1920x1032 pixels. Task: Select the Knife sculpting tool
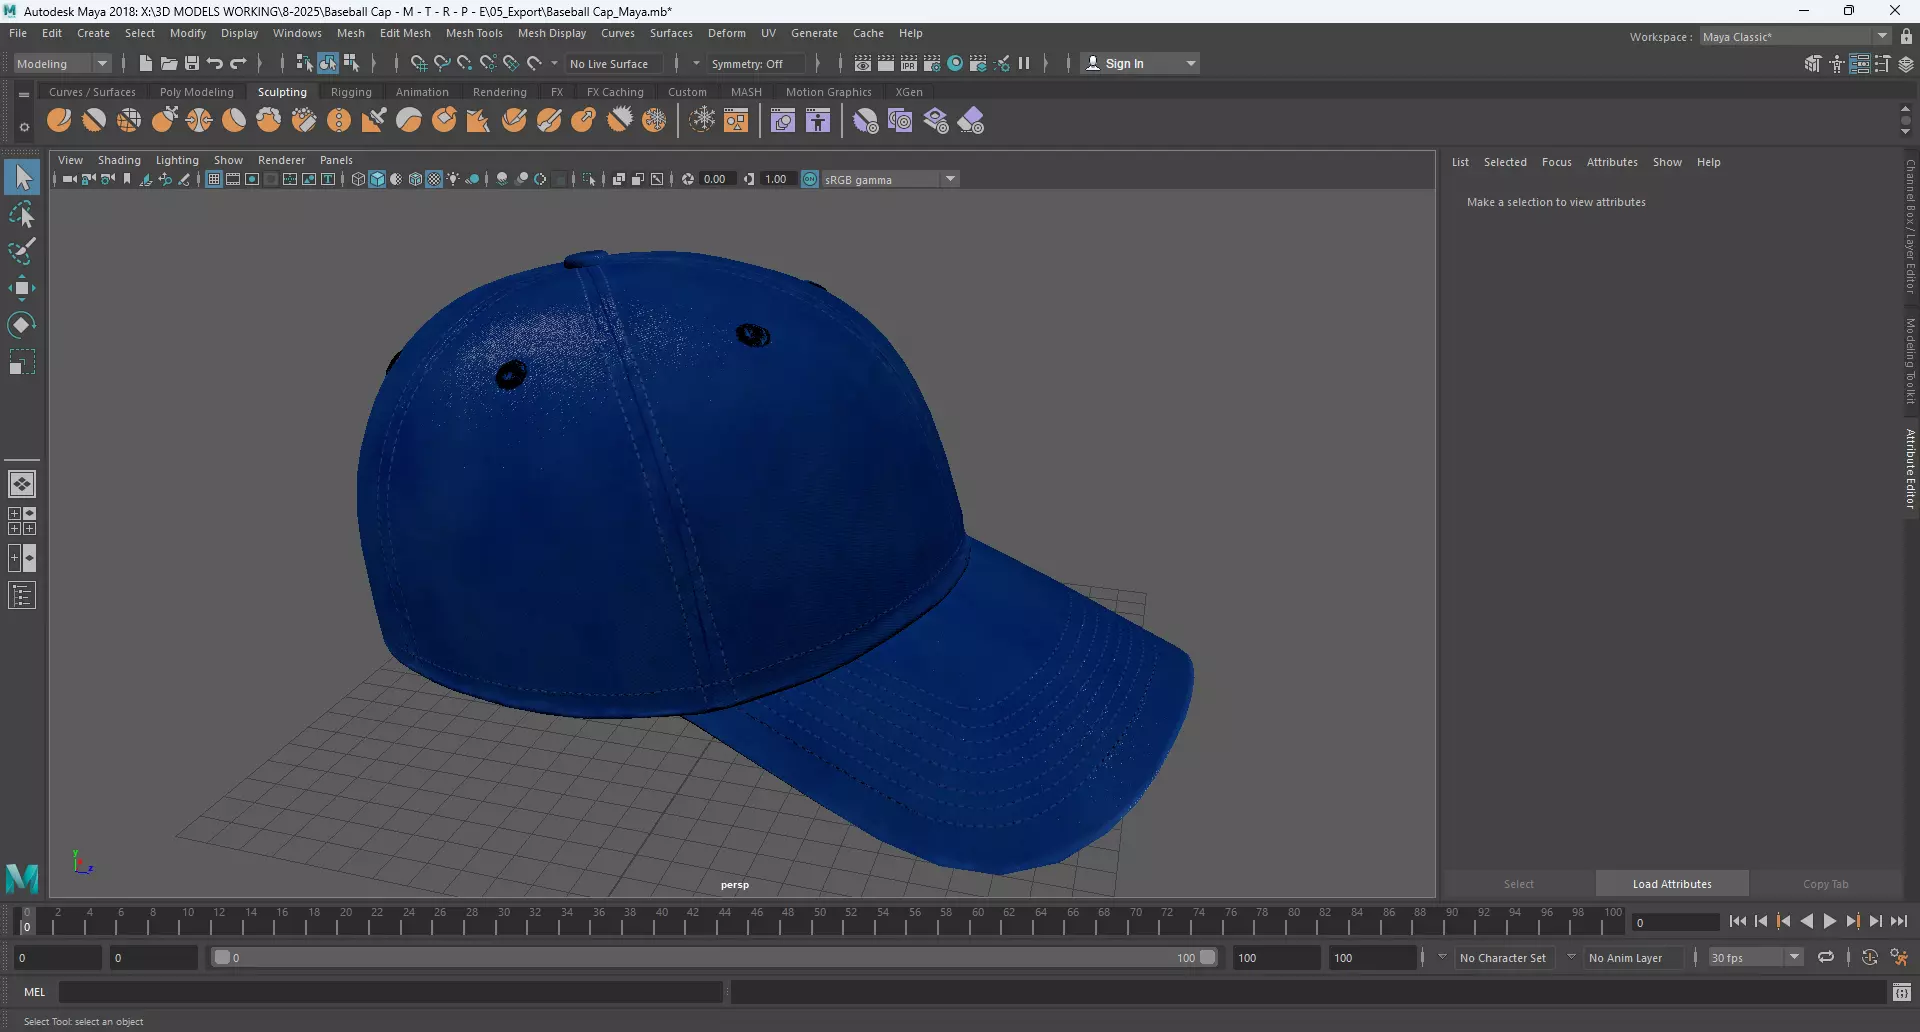(514, 121)
